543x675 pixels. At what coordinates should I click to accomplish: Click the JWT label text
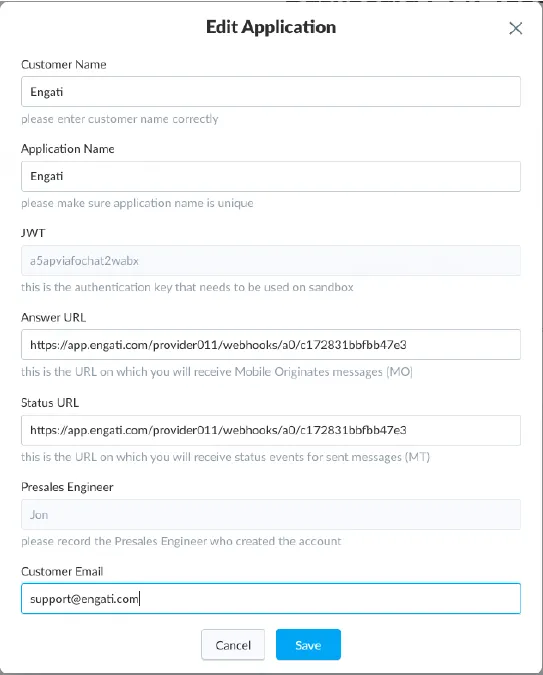click(33, 233)
